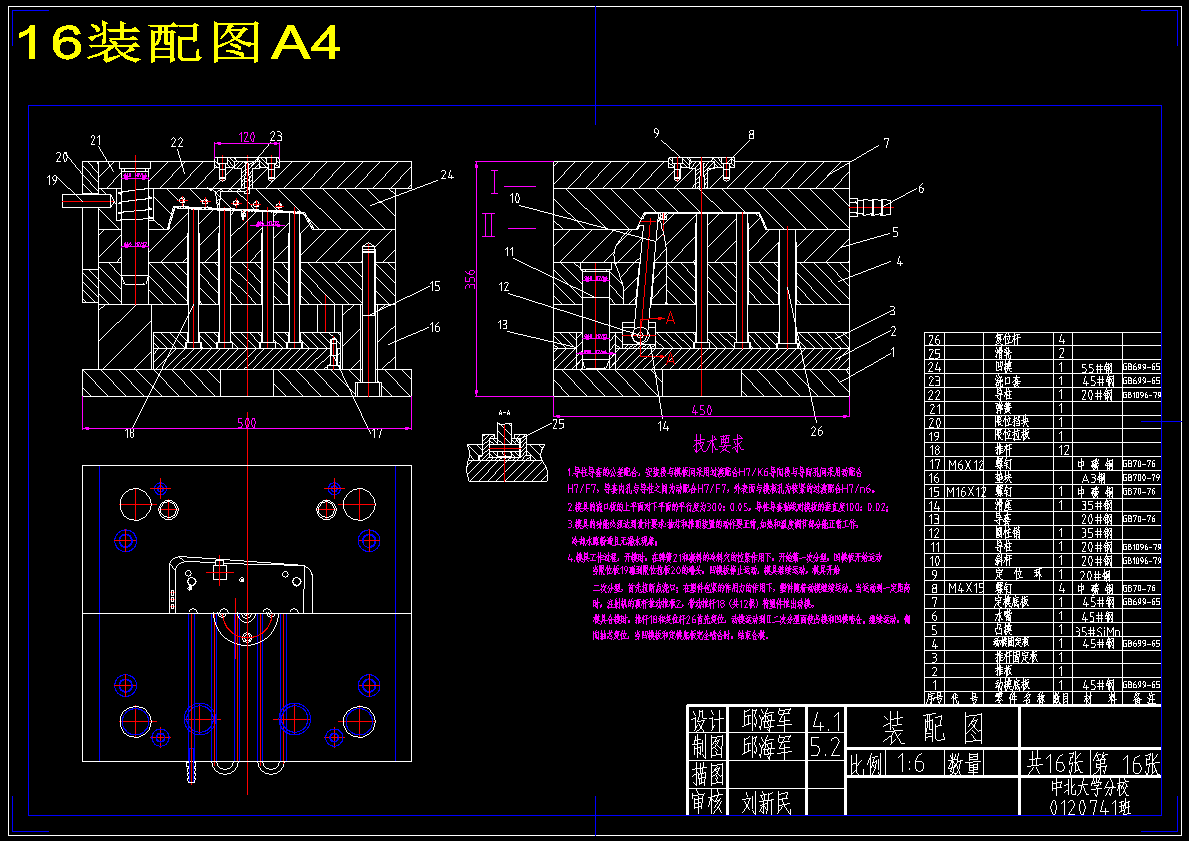Click the class code "0120741班"
The image size is (1189, 841).
coord(1090,807)
